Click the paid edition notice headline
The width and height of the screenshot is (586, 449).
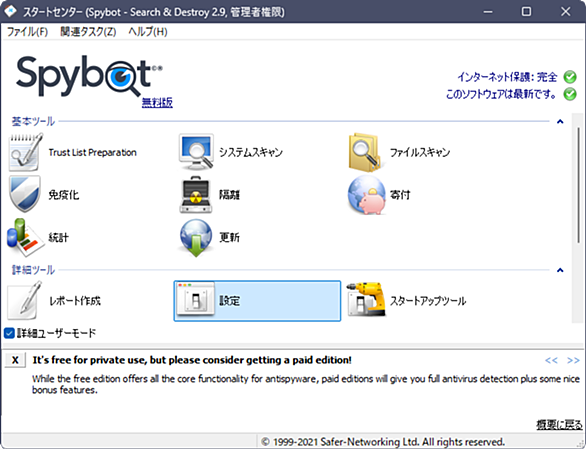click(x=192, y=360)
